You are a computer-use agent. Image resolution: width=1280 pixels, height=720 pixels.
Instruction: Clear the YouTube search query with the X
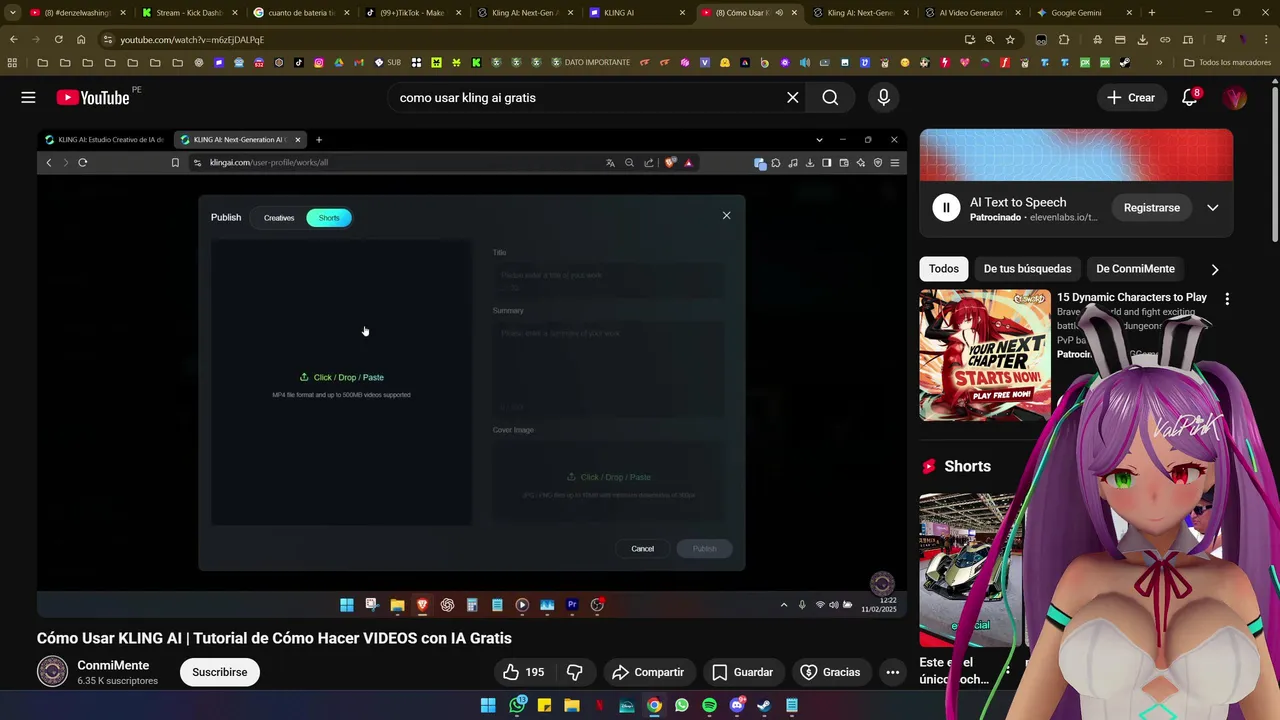coord(792,97)
